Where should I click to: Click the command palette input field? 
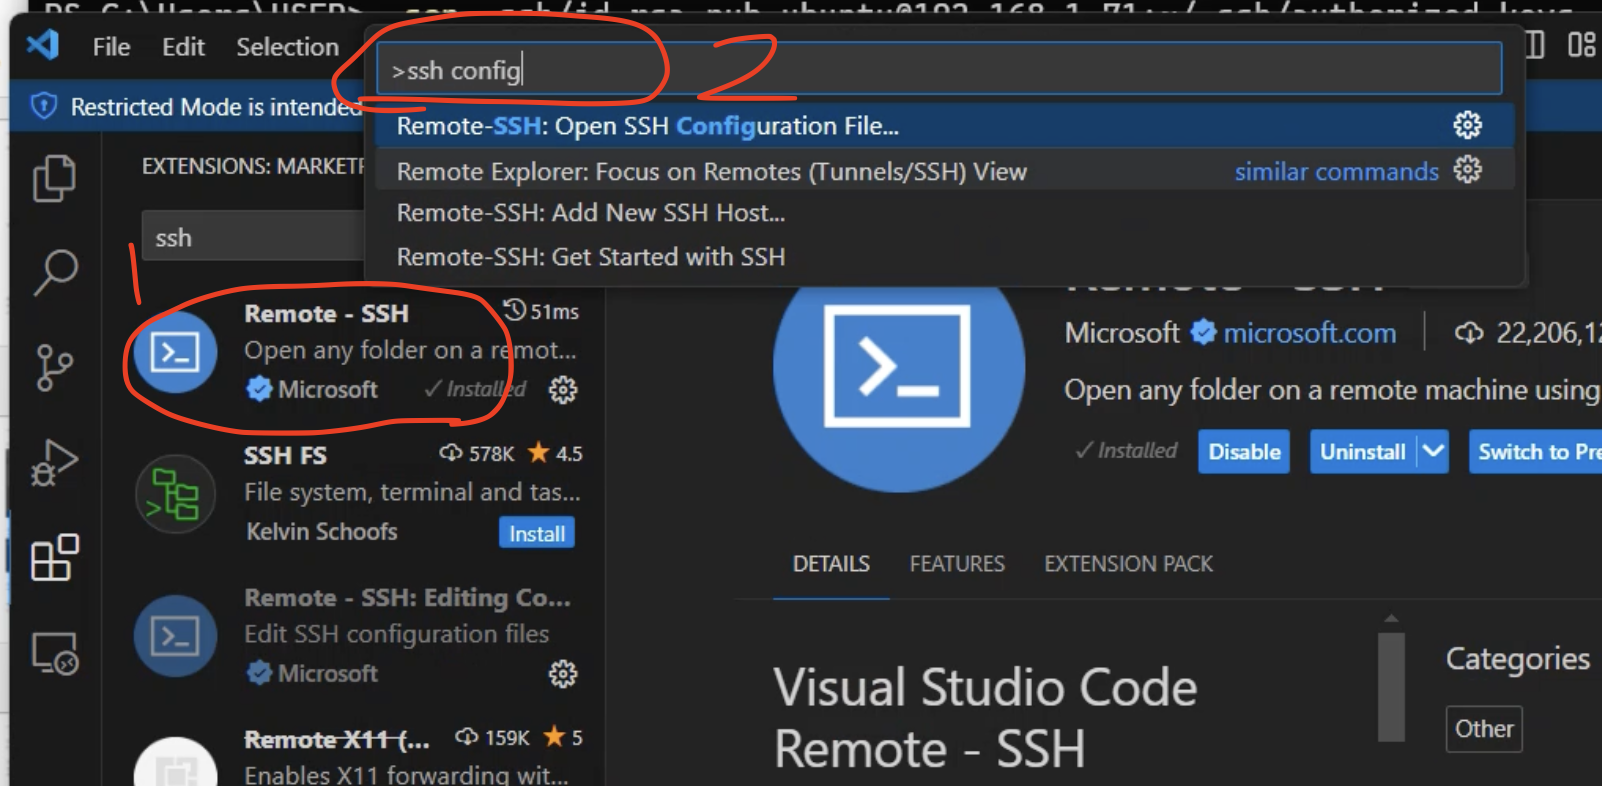(939, 70)
